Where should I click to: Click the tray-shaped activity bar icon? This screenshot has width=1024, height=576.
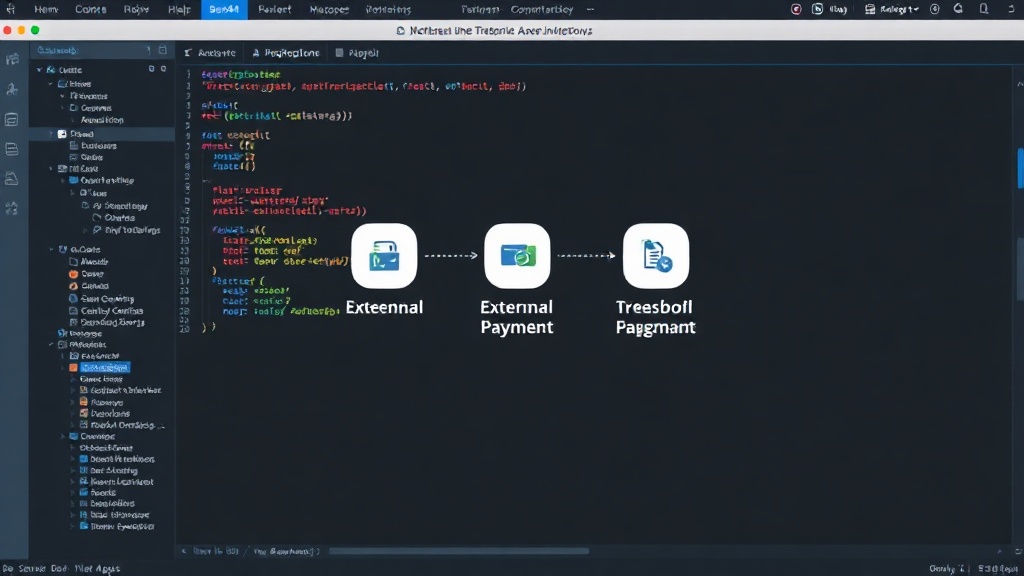[x=12, y=178]
